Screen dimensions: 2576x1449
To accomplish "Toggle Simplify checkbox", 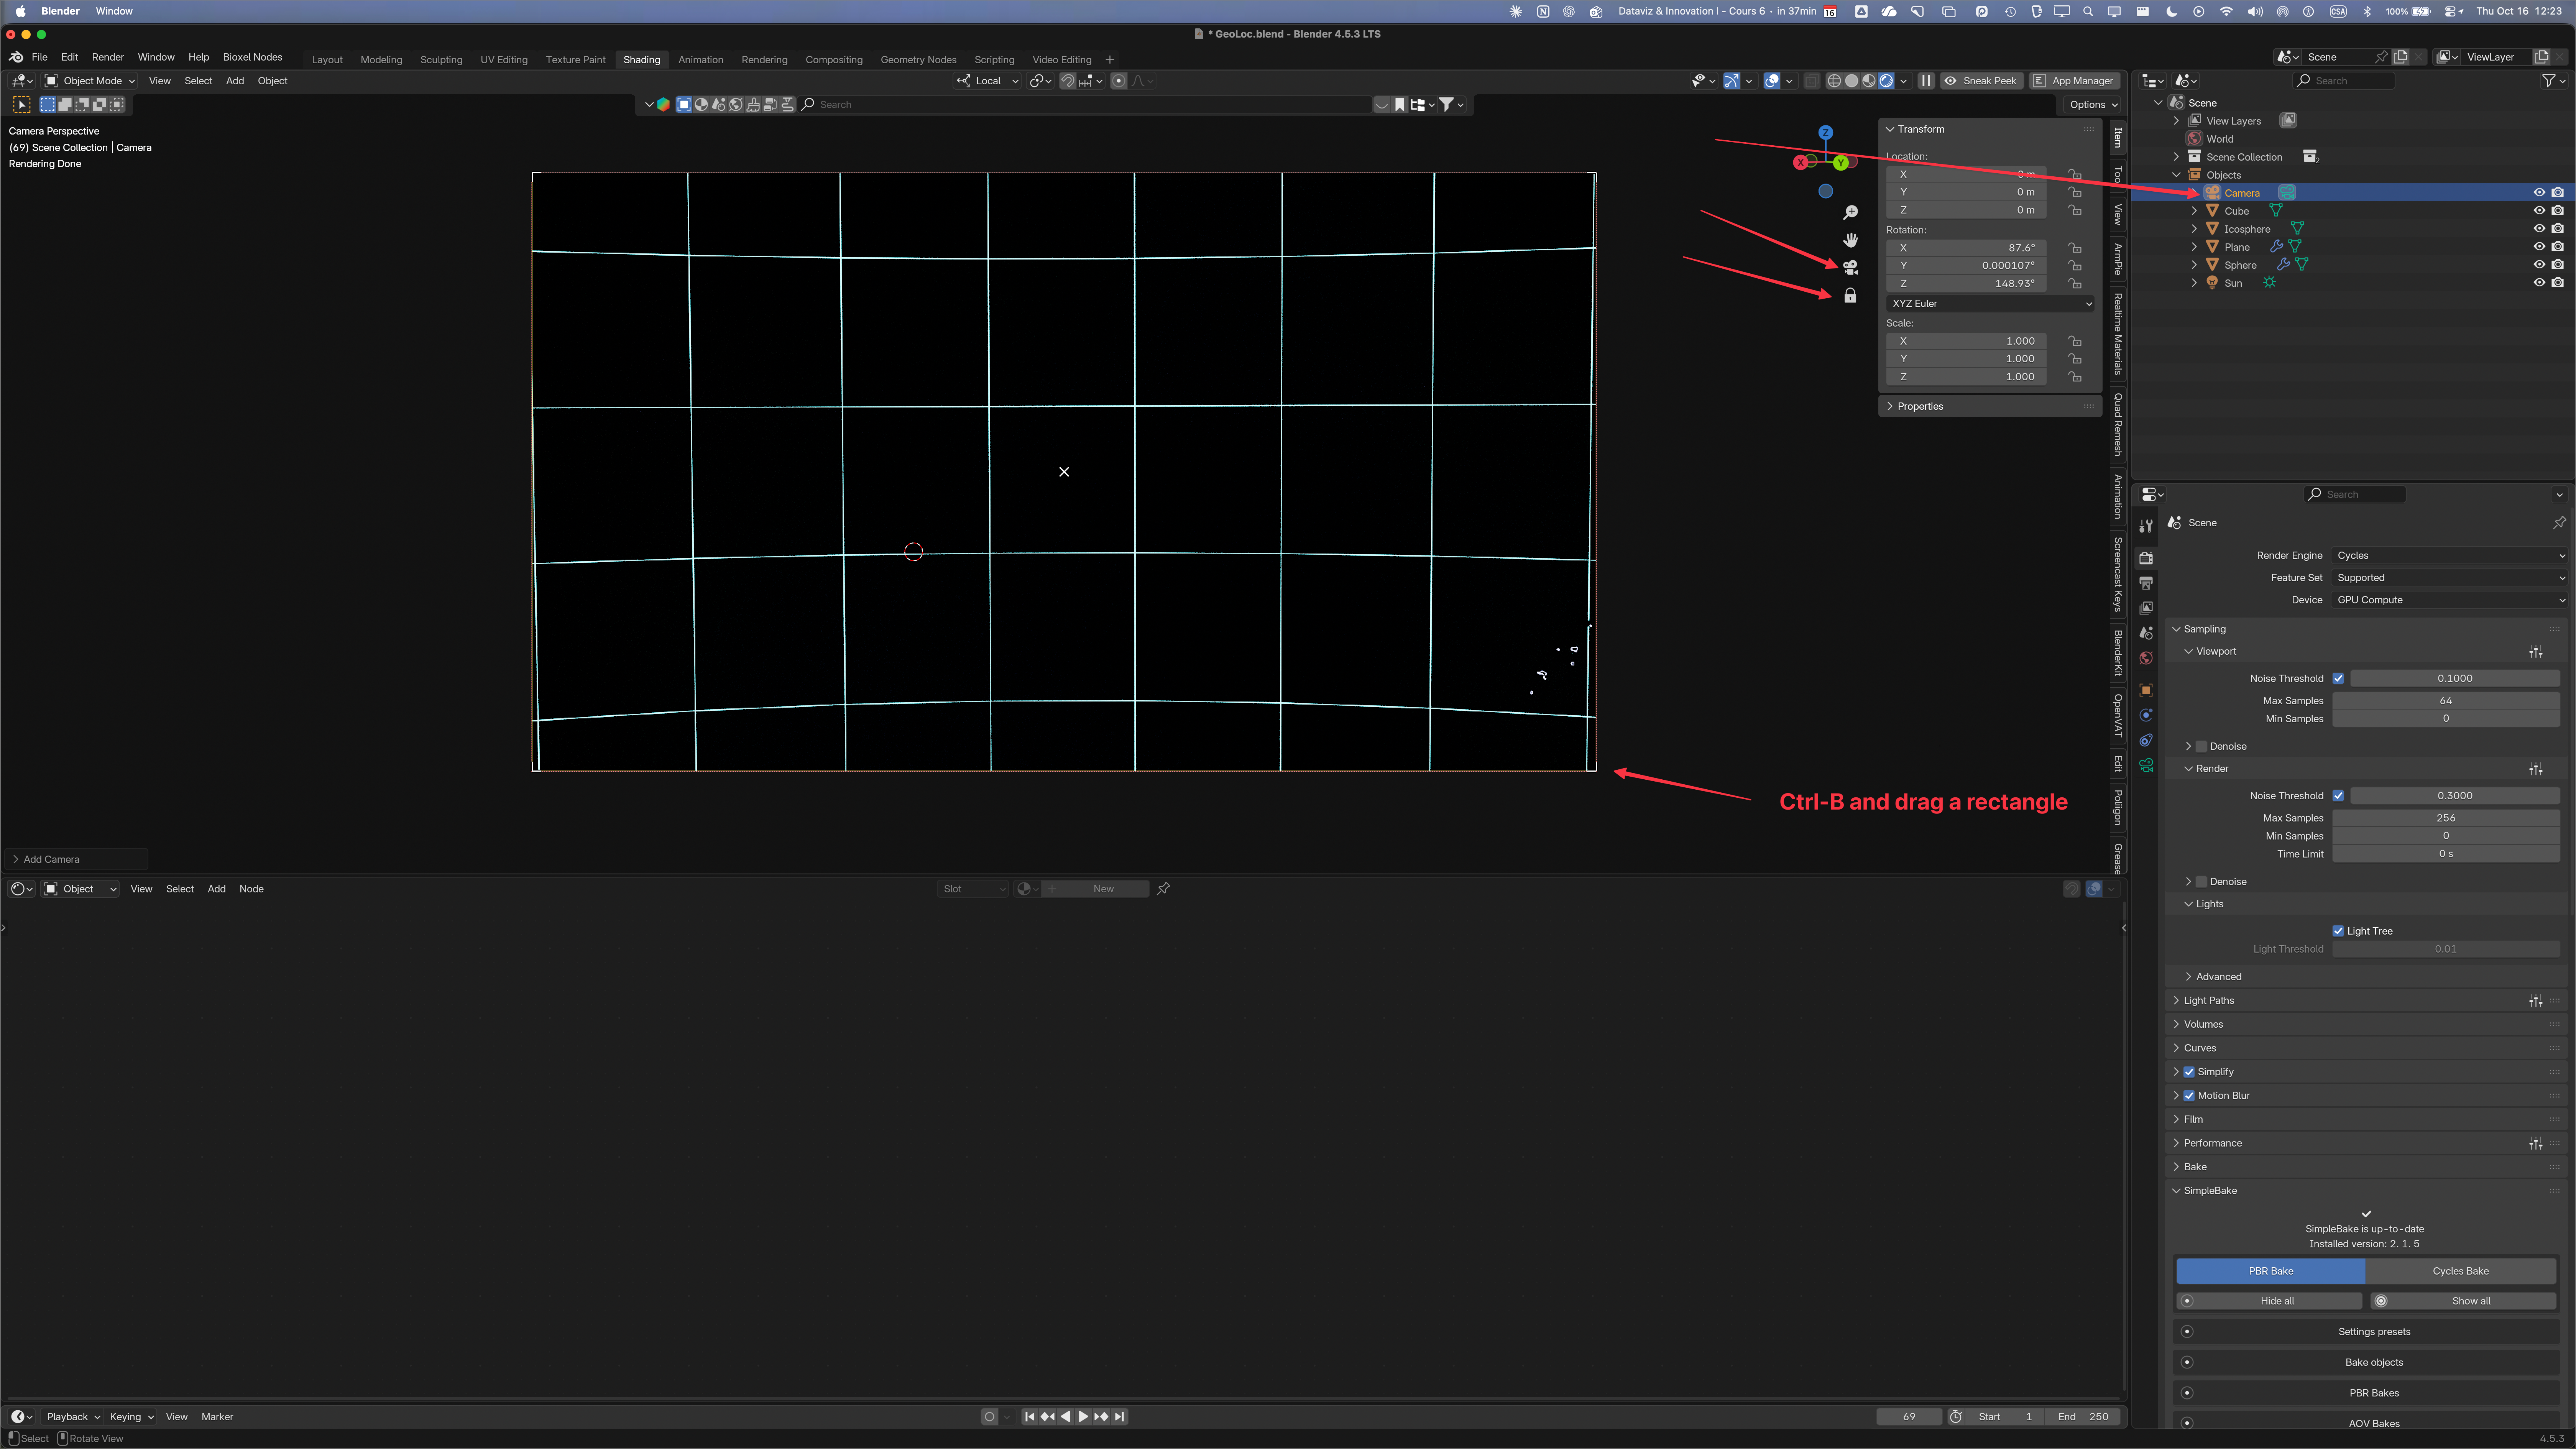I will coord(2189,1072).
